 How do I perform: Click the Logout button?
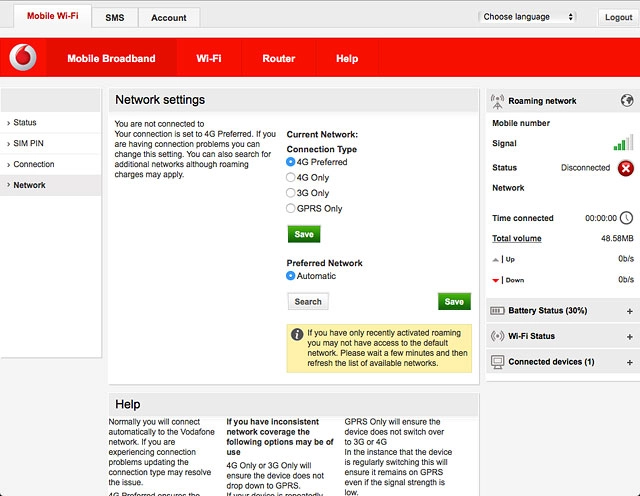[x=617, y=18]
